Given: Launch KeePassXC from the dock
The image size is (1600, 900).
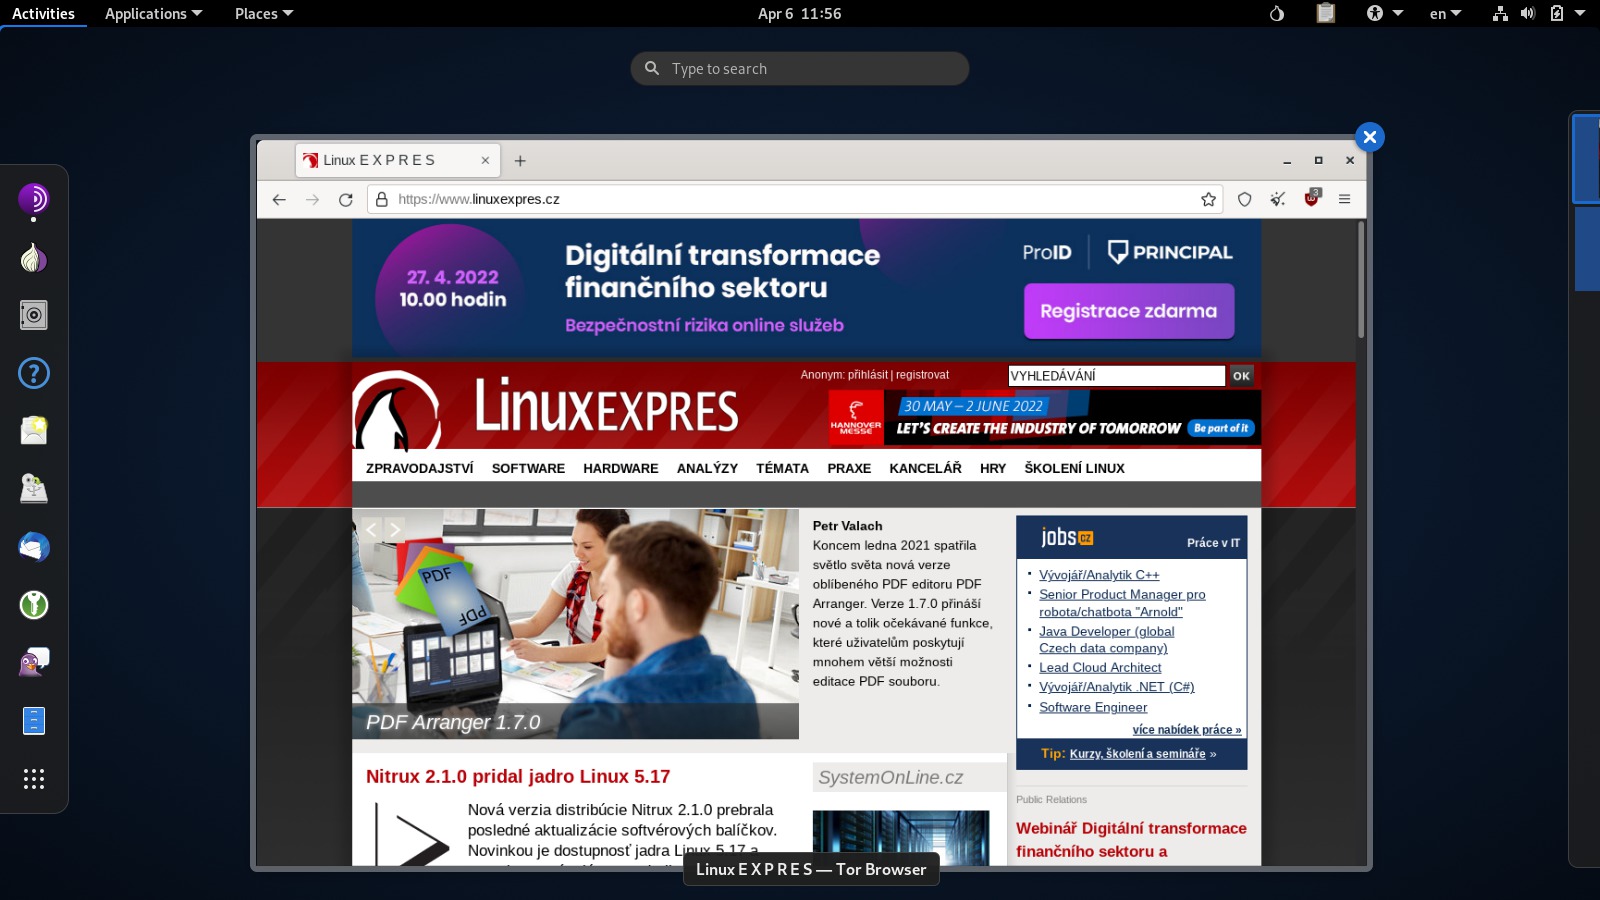Looking at the screenshot, I should (34, 605).
